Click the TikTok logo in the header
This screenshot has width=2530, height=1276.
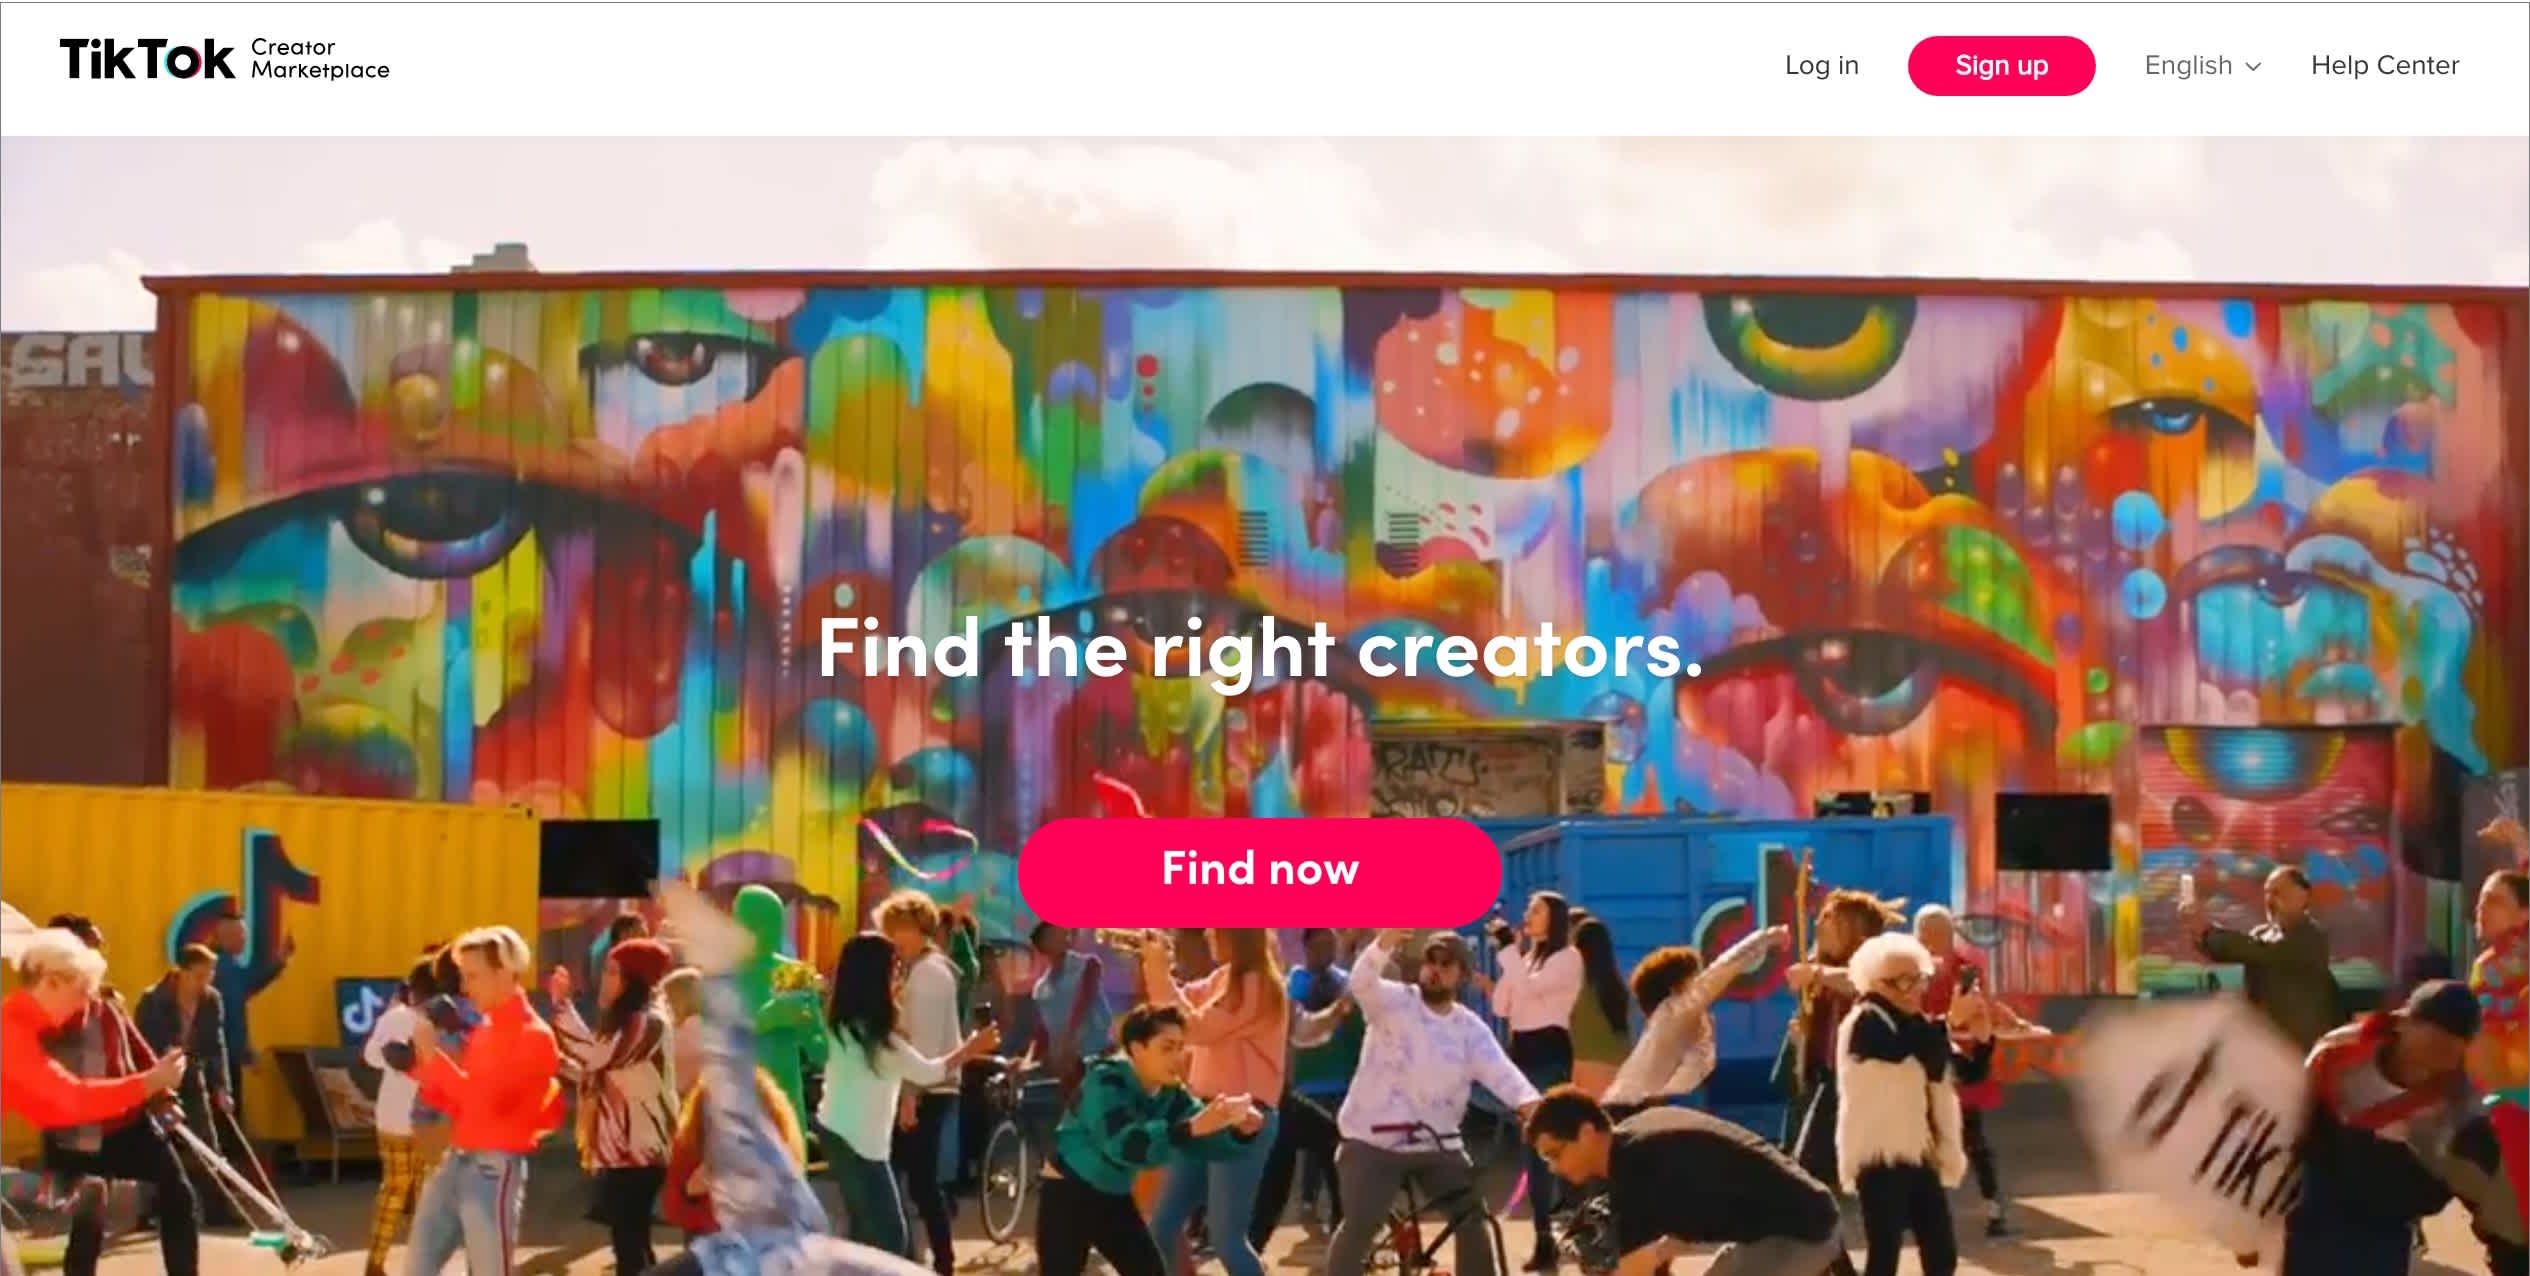click(x=147, y=59)
